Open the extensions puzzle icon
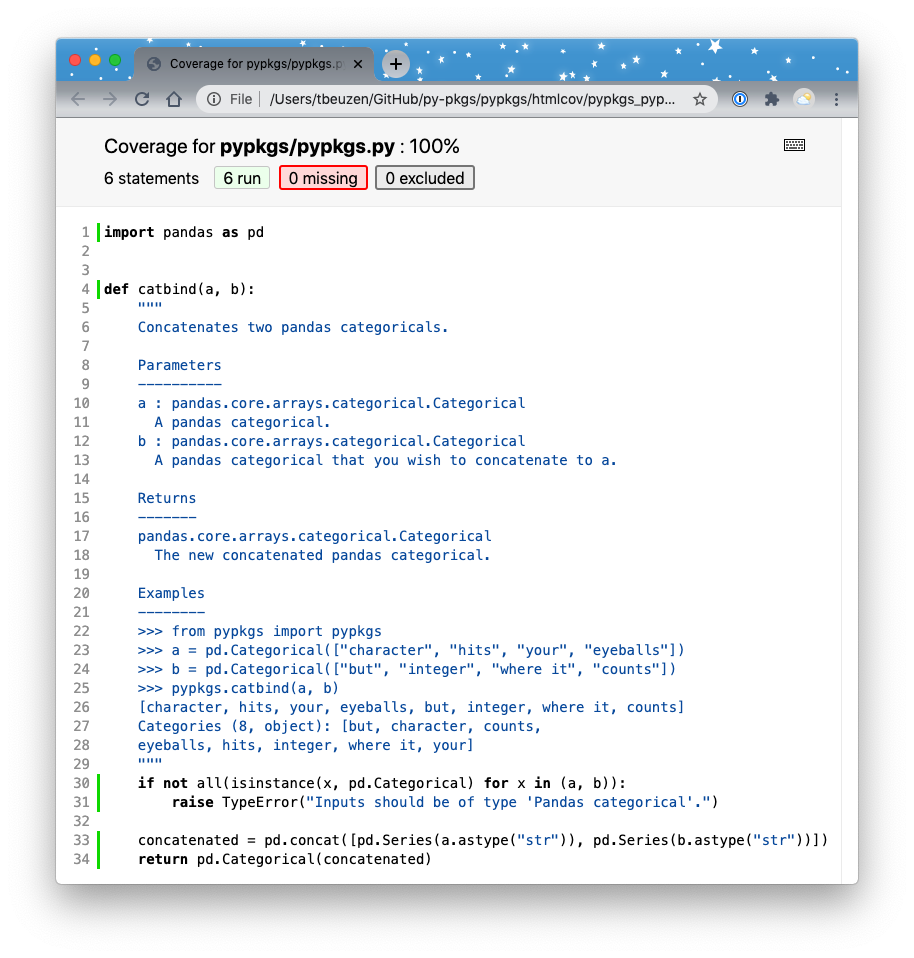The image size is (914, 958). point(772,99)
